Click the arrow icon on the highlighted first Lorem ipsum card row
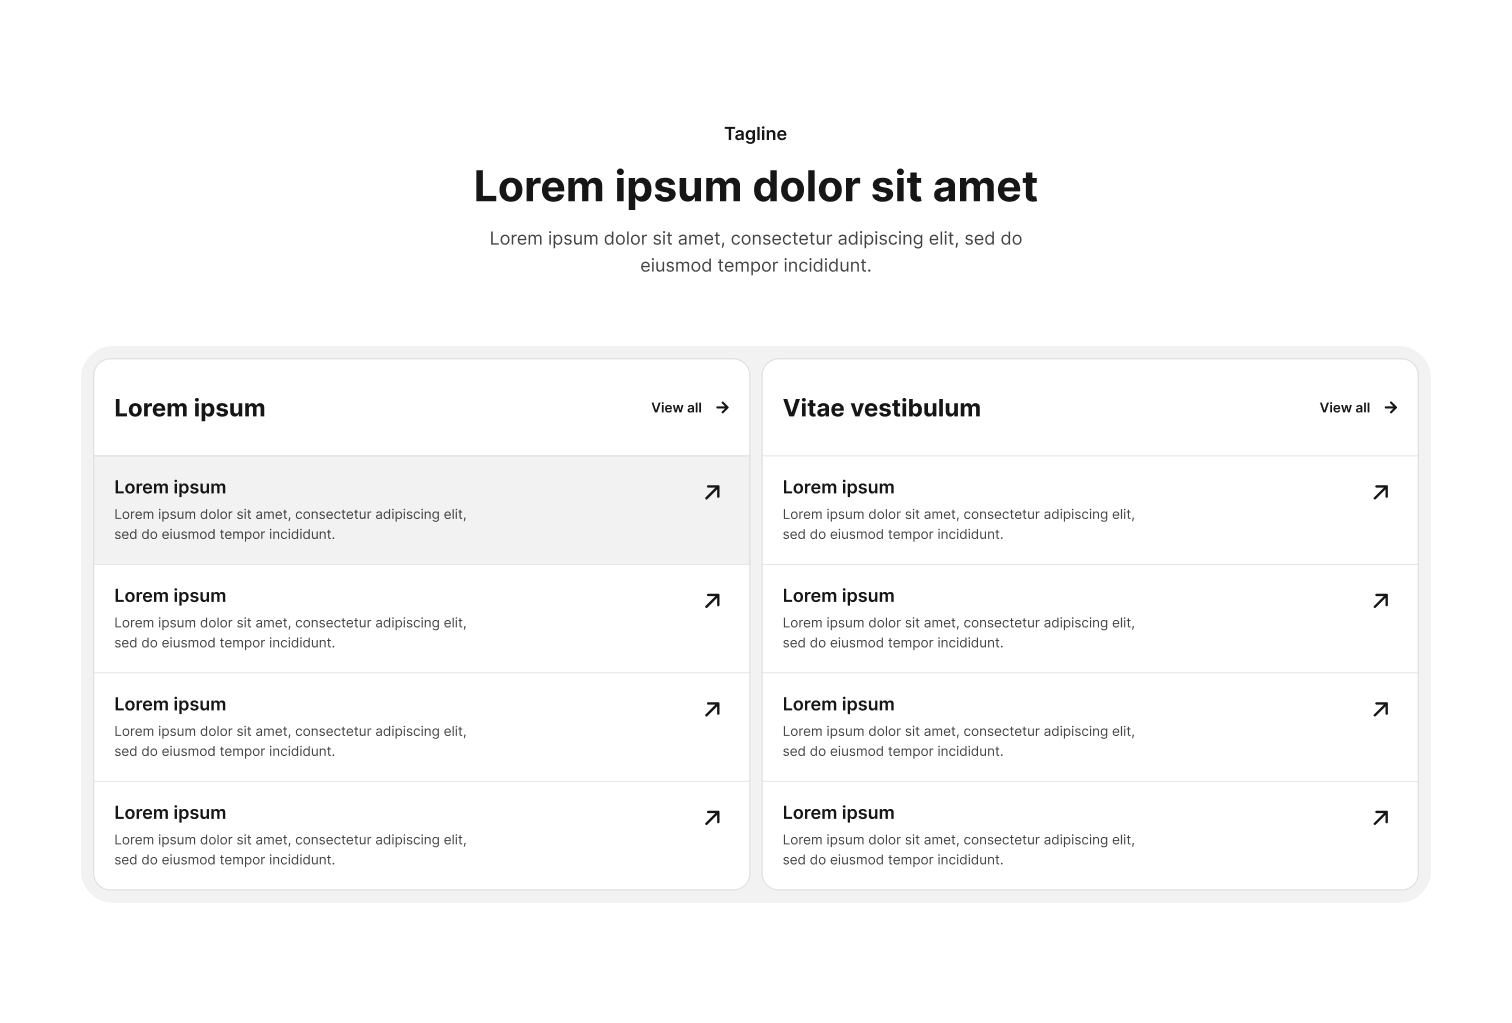Viewport: 1512px width, 1023px height. pyautogui.click(x=712, y=492)
